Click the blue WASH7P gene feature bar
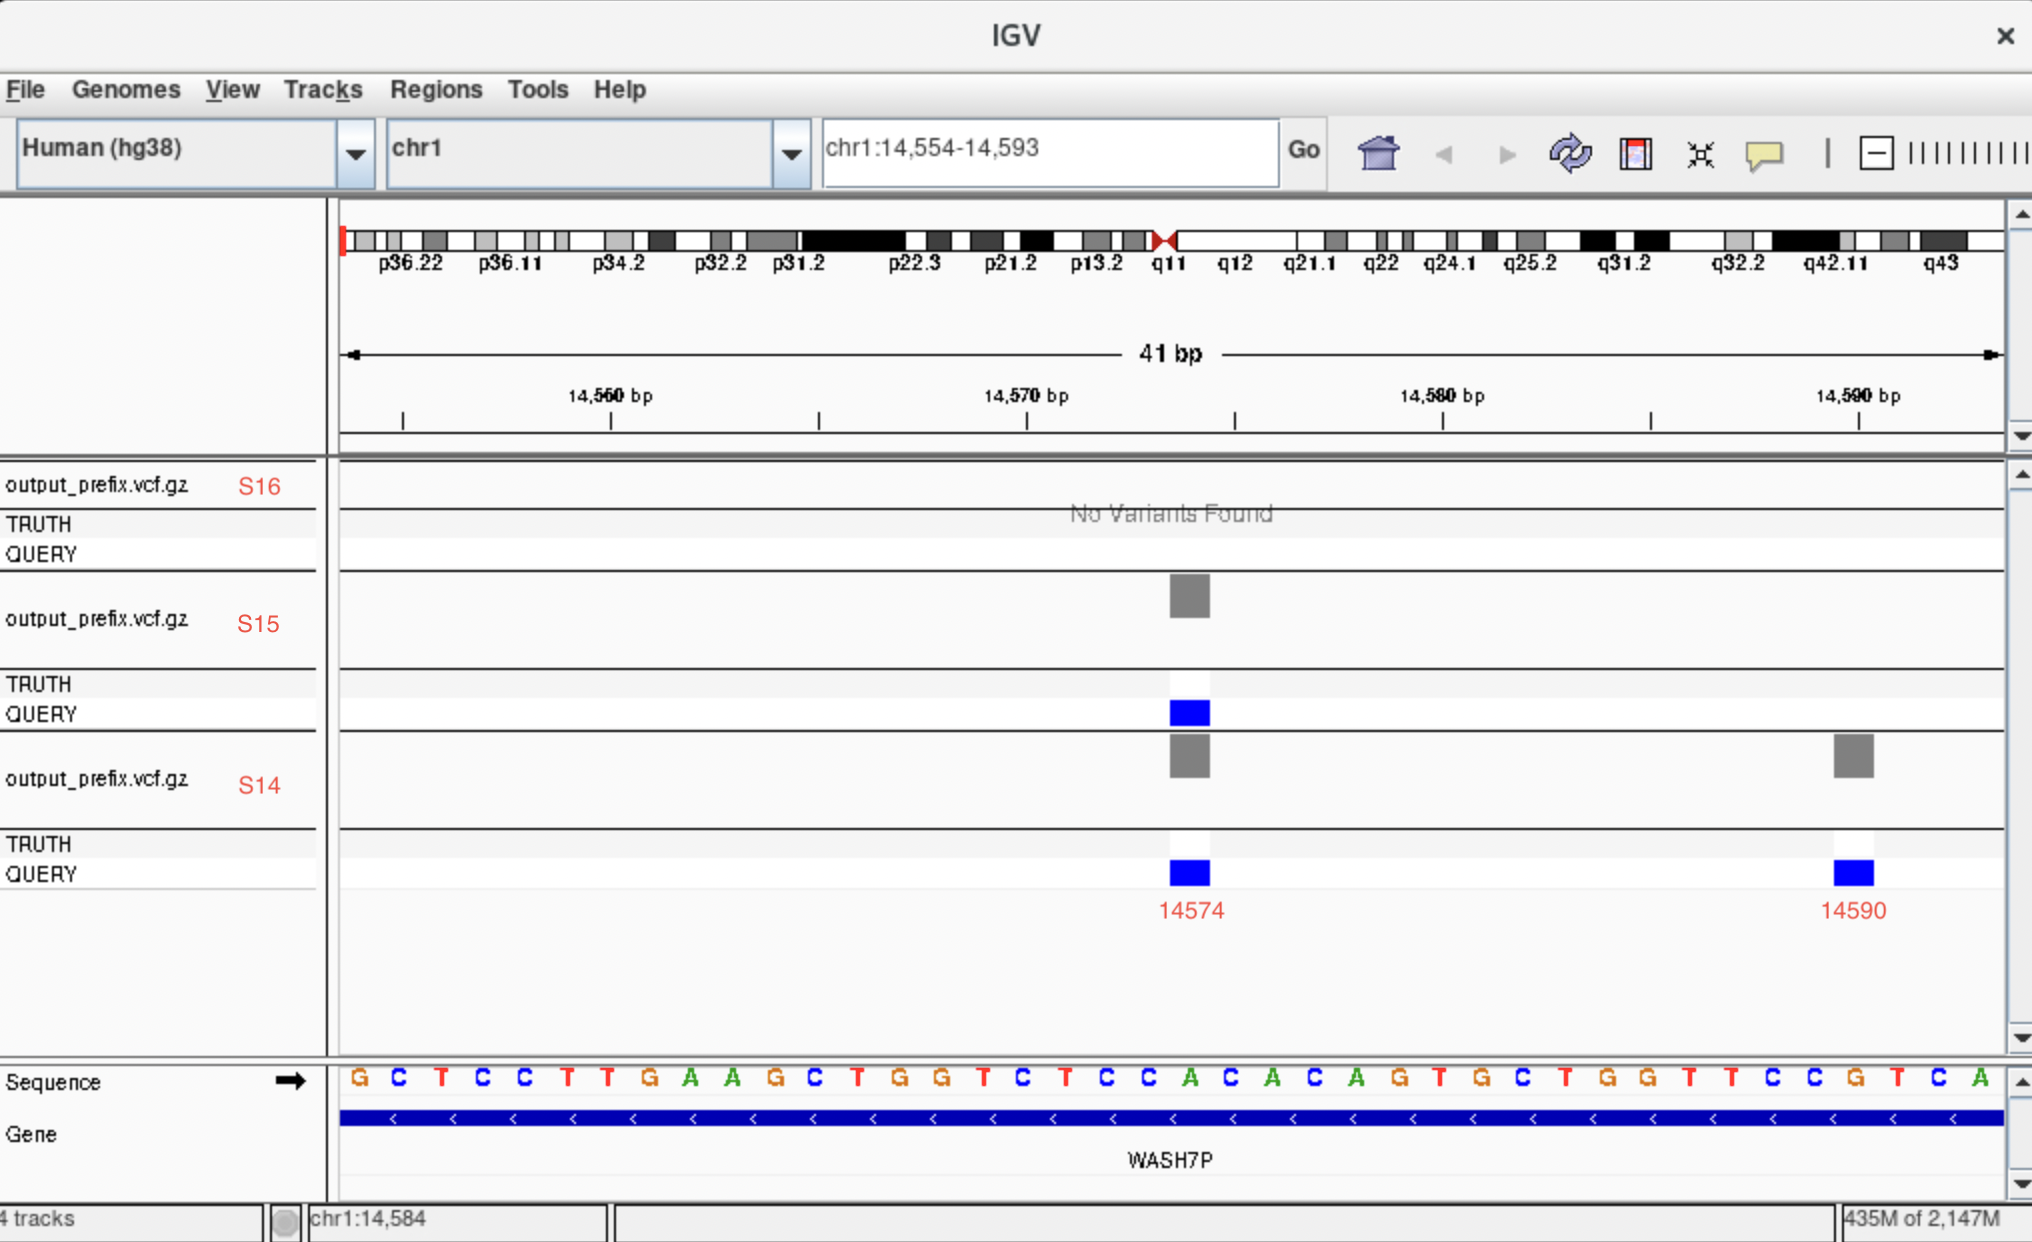Viewport: 2032px width, 1242px height. click(1171, 1118)
